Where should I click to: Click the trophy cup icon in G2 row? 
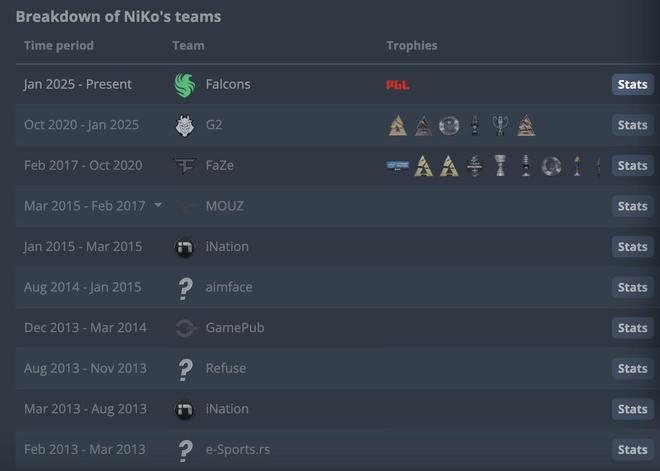coord(500,125)
